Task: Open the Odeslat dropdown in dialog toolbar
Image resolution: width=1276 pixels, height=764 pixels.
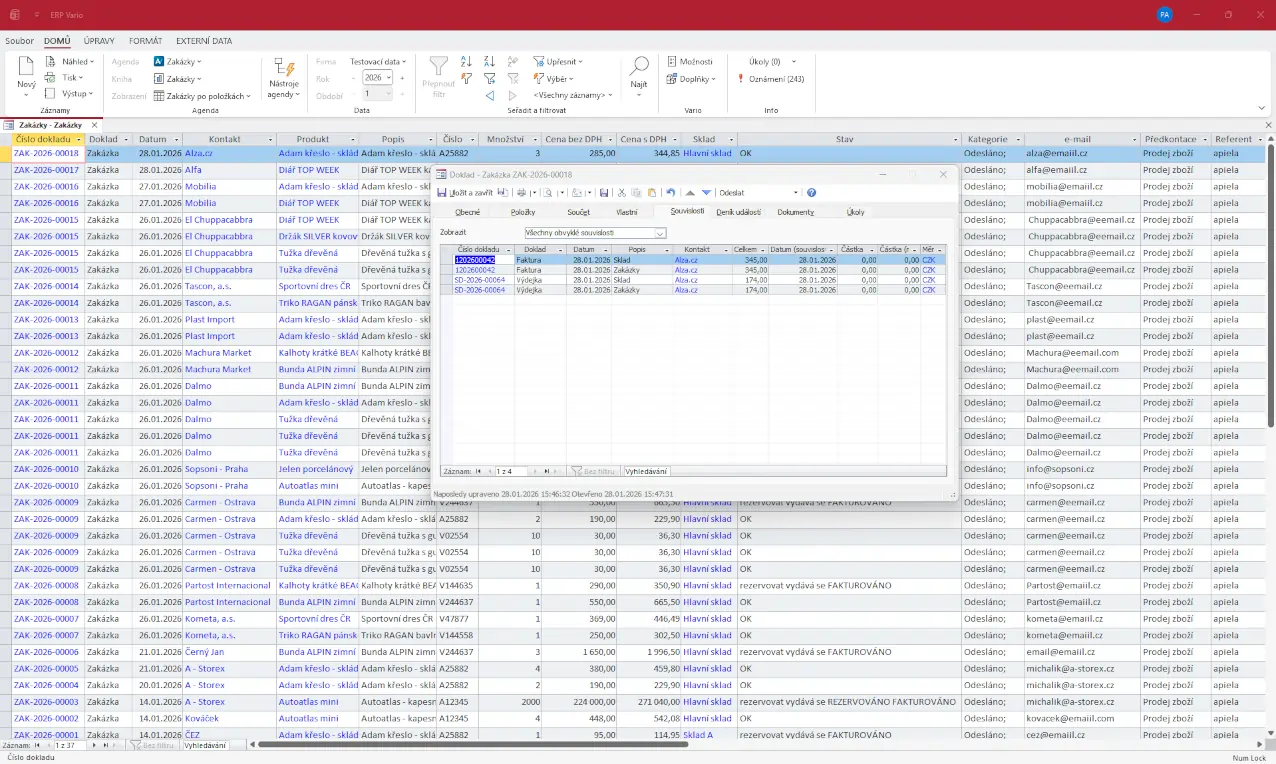Action: [796, 193]
